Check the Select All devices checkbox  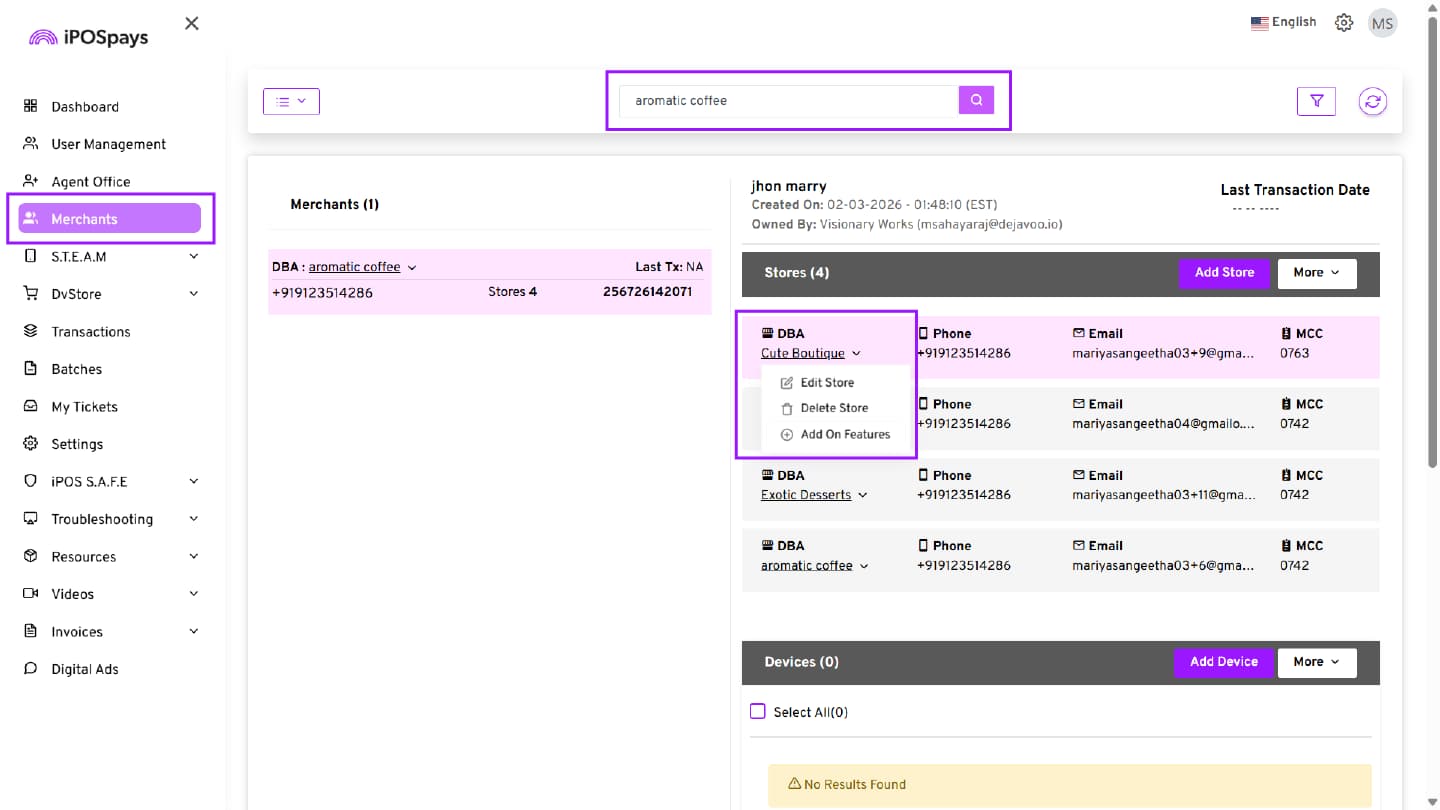758,711
